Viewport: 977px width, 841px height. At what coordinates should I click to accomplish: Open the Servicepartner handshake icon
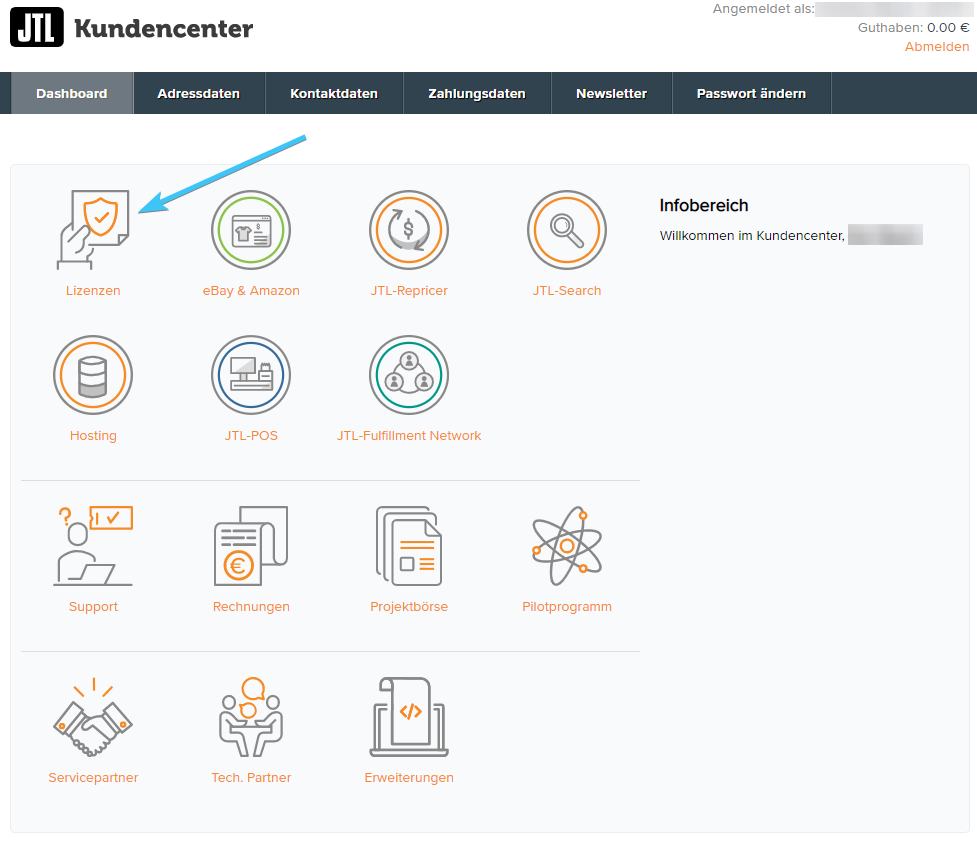point(93,717)
